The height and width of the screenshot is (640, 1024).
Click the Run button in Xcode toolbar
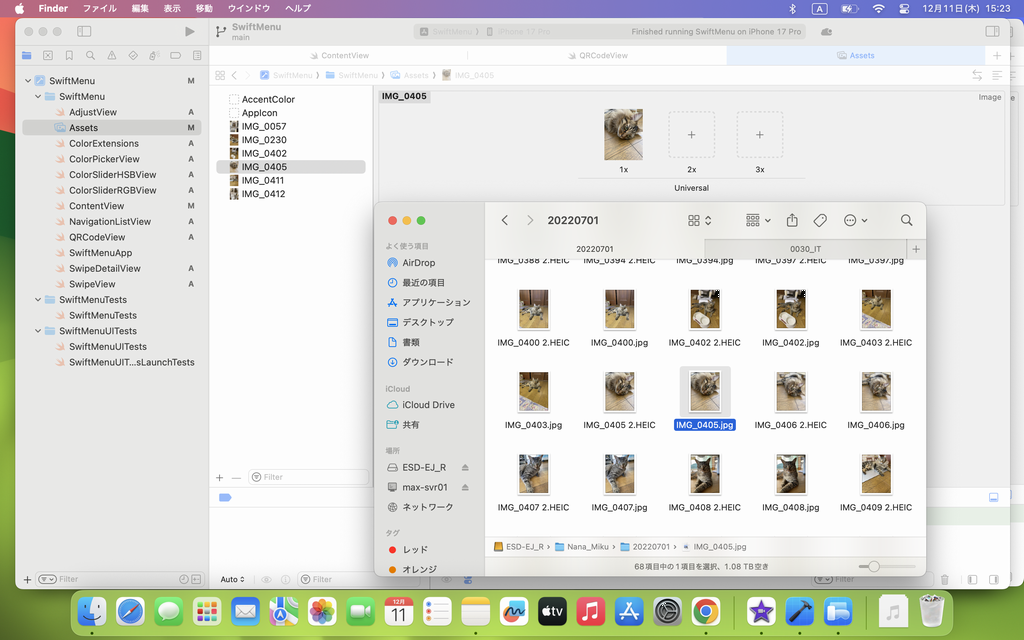(190, 32)
